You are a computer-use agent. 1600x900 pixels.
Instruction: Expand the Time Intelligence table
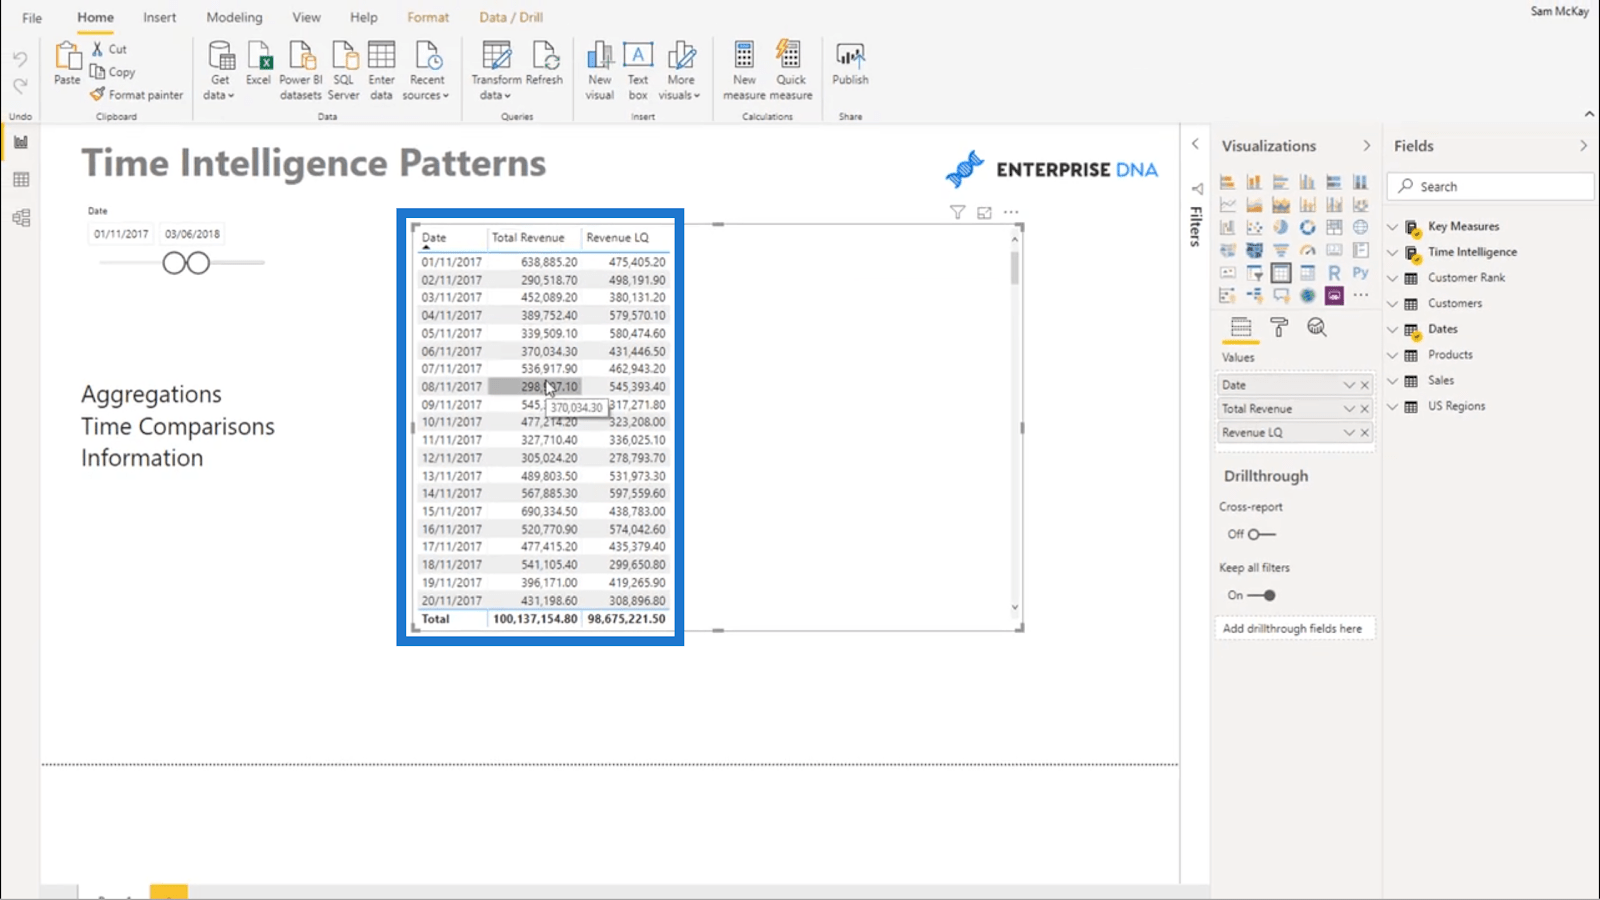1392,252
